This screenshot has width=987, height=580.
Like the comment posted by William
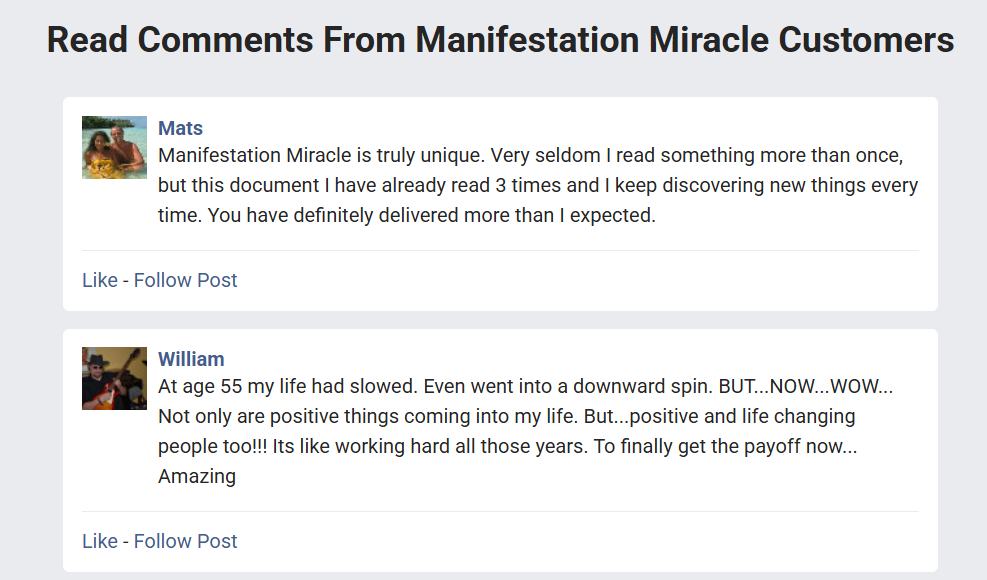100,541
